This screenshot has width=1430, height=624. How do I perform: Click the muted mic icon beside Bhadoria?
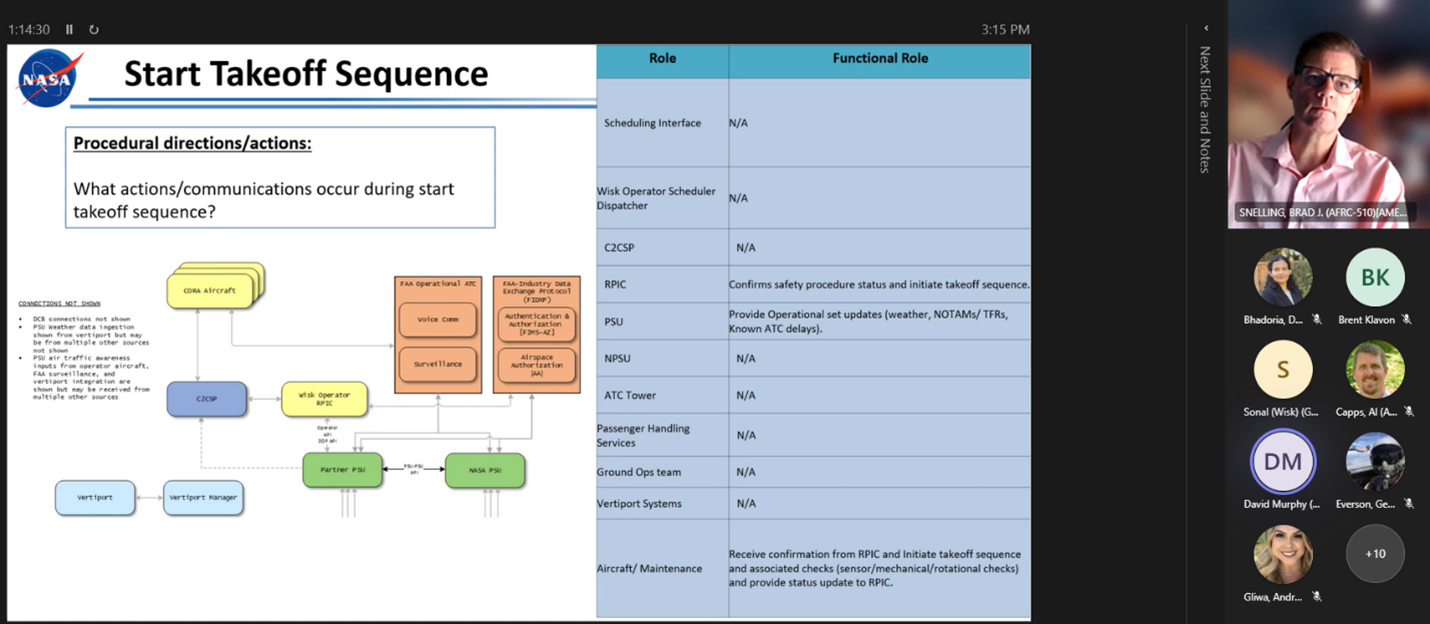point(1317,320)
